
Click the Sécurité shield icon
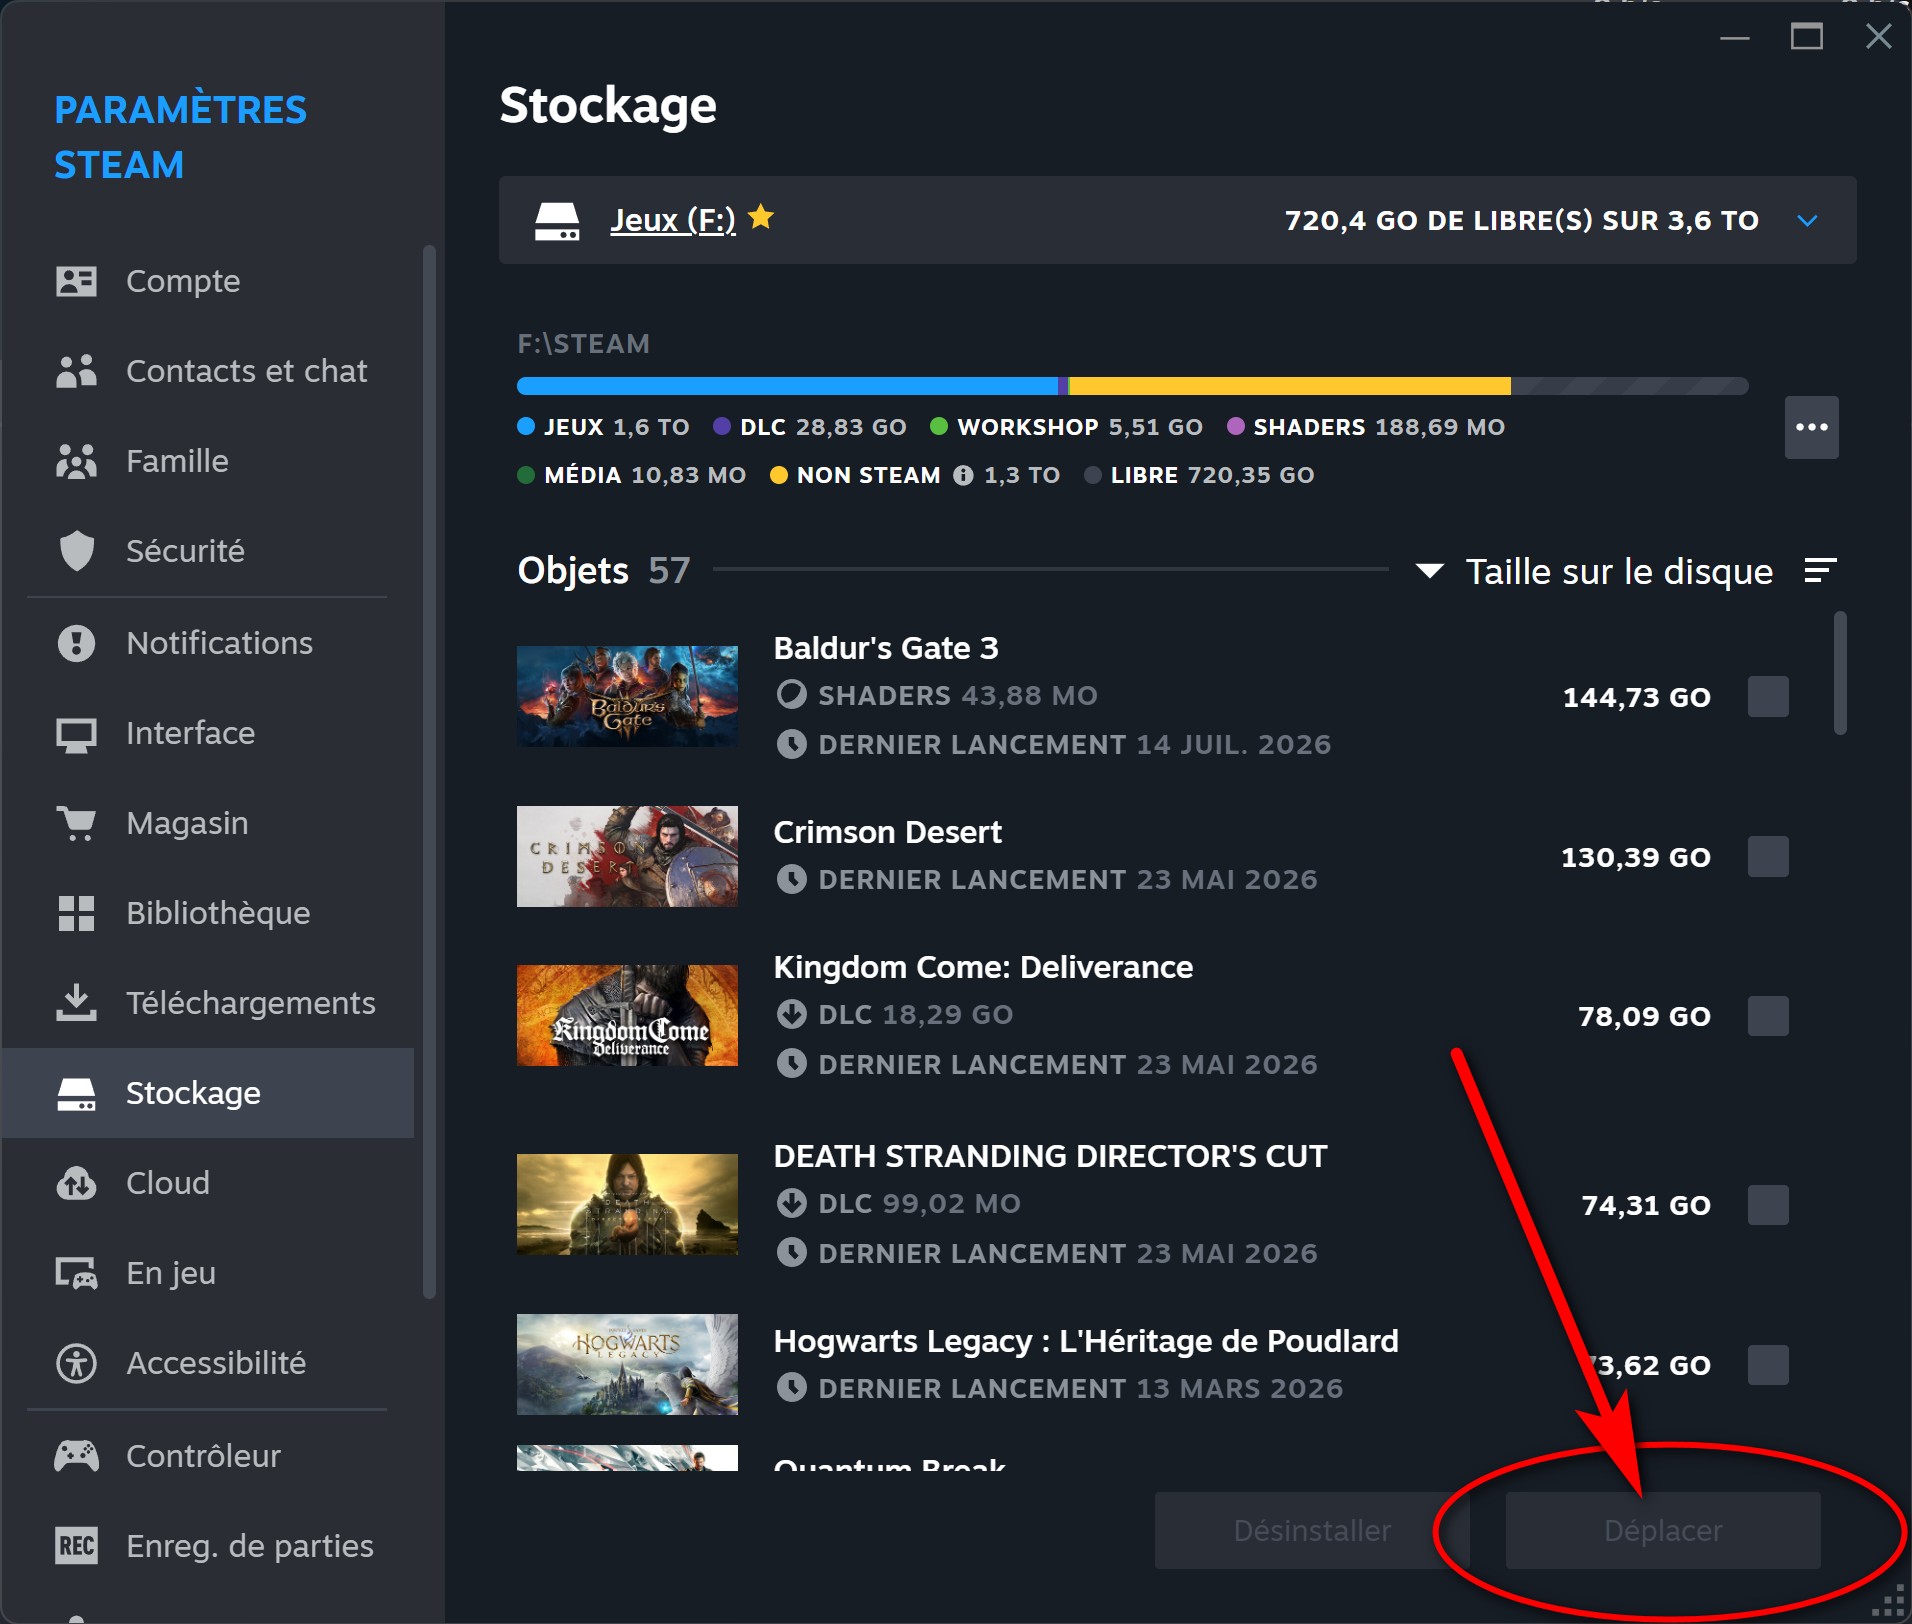[x=77, y=551]
